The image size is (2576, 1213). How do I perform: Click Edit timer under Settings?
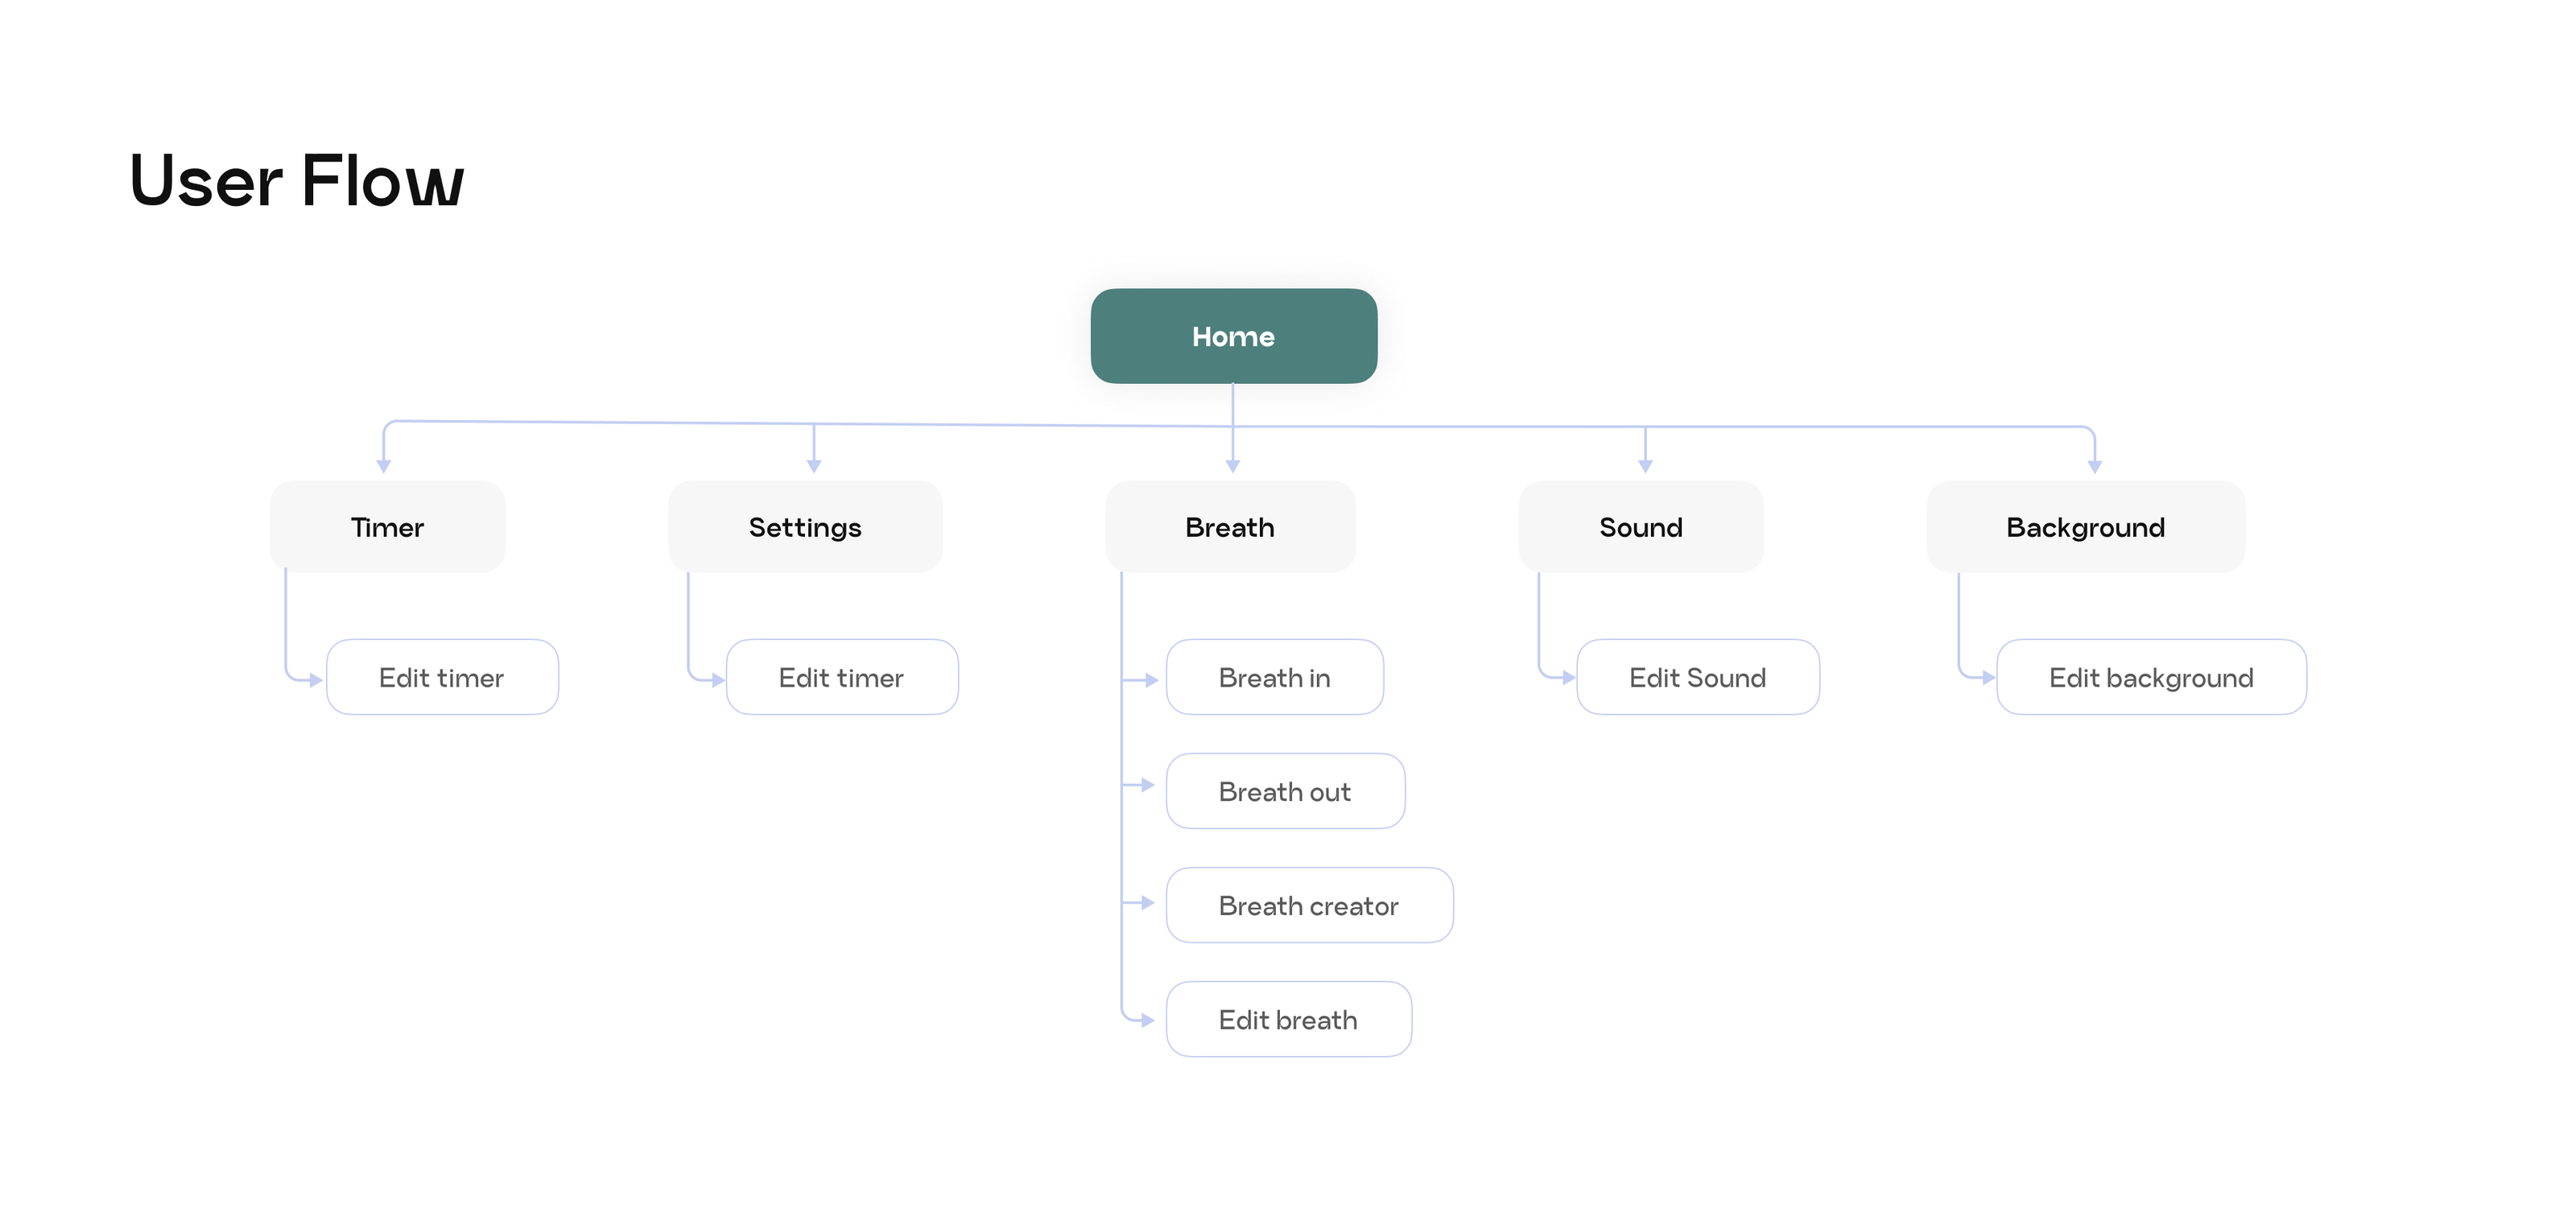(x=842, y=677)
